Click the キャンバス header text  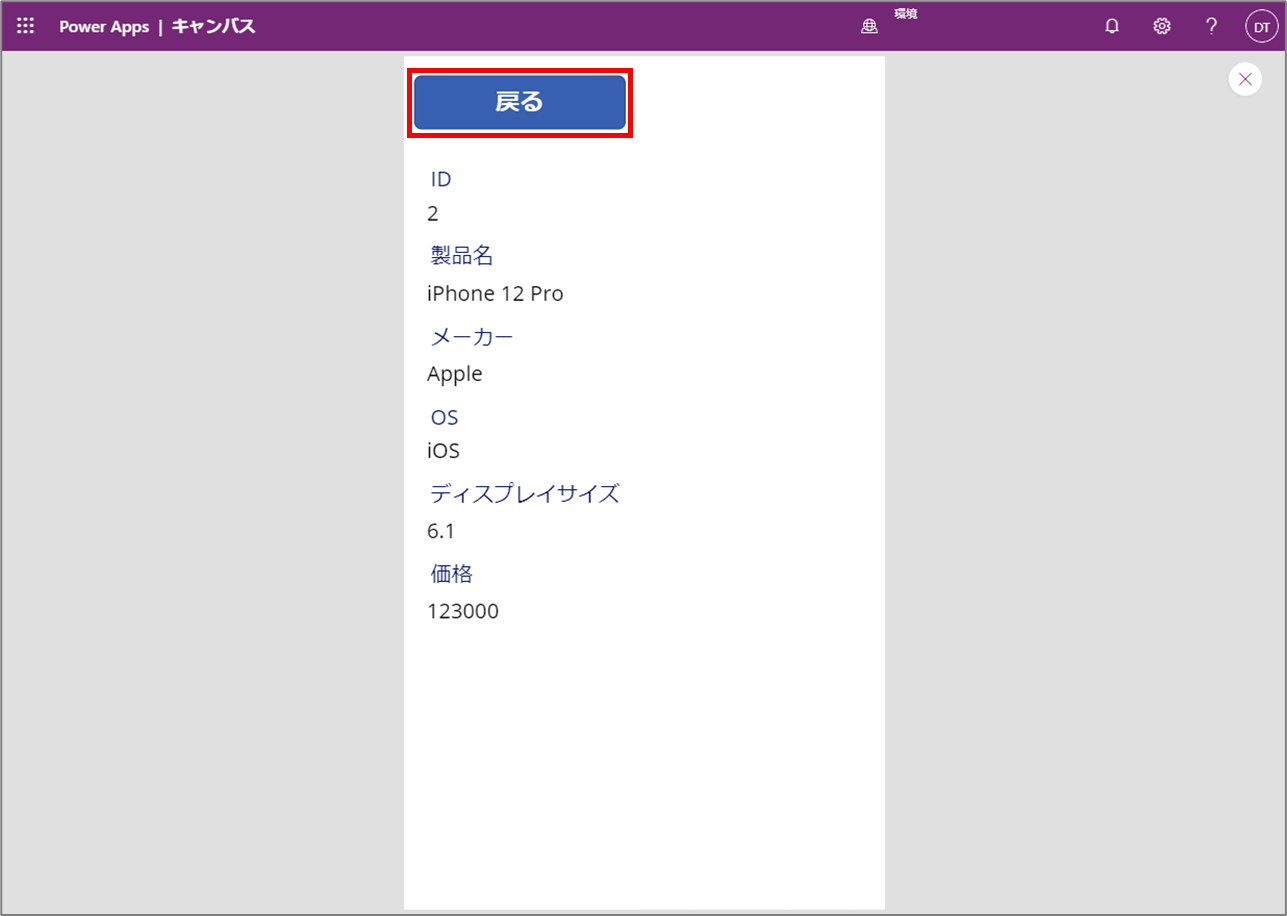tap(213, 27)
